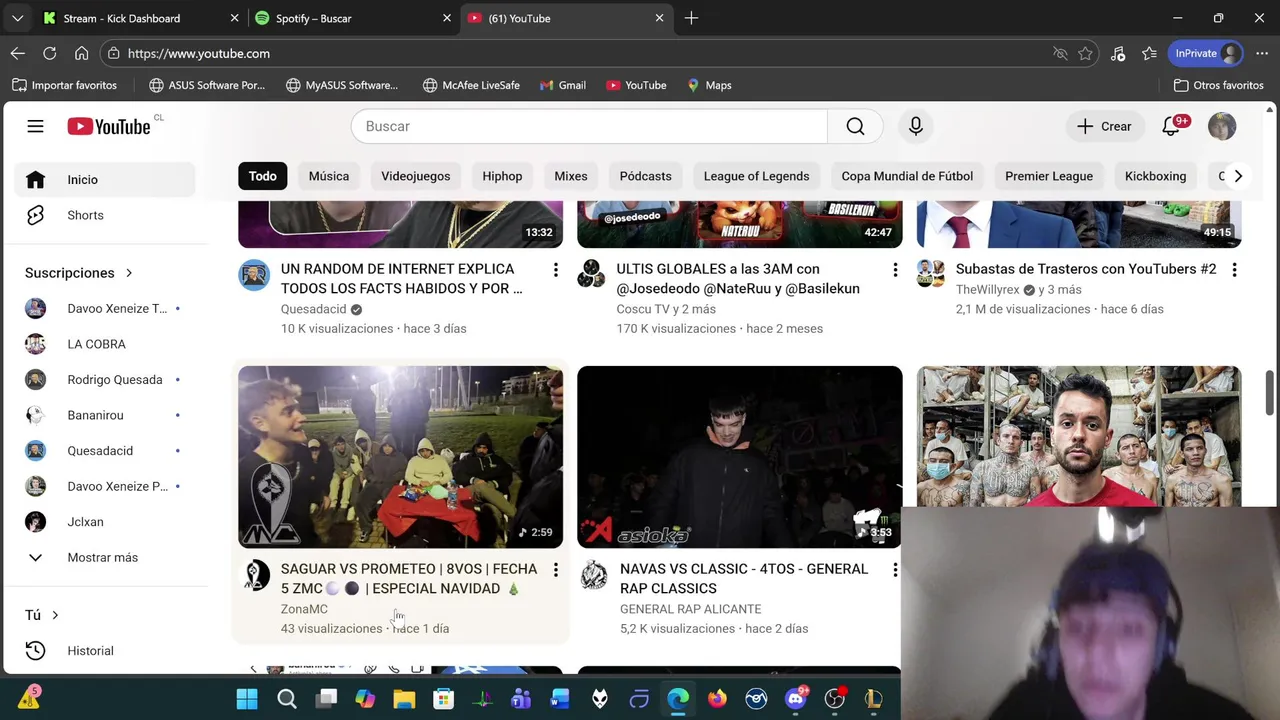Click the TheWillyrex channel name
1280x720 pixels.
pyautogui.click(x=988, y=290)
